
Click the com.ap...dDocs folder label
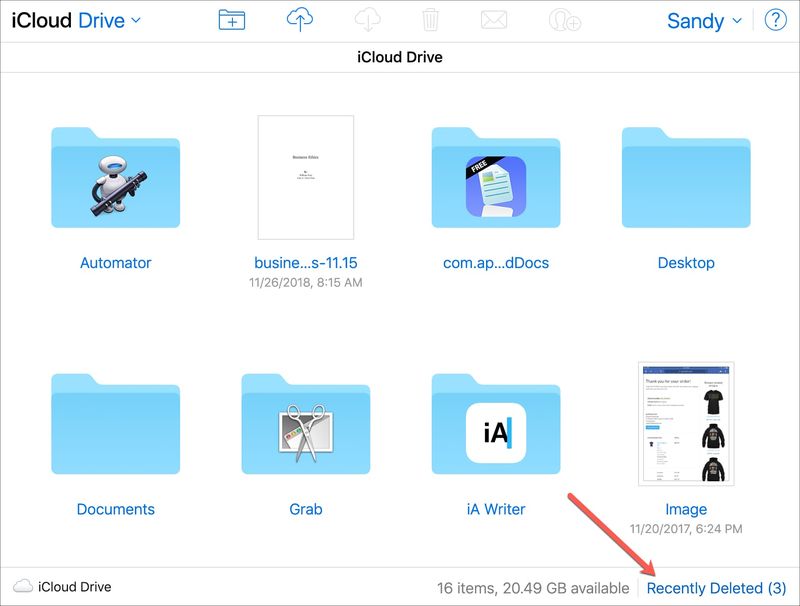tap(496, 263)
